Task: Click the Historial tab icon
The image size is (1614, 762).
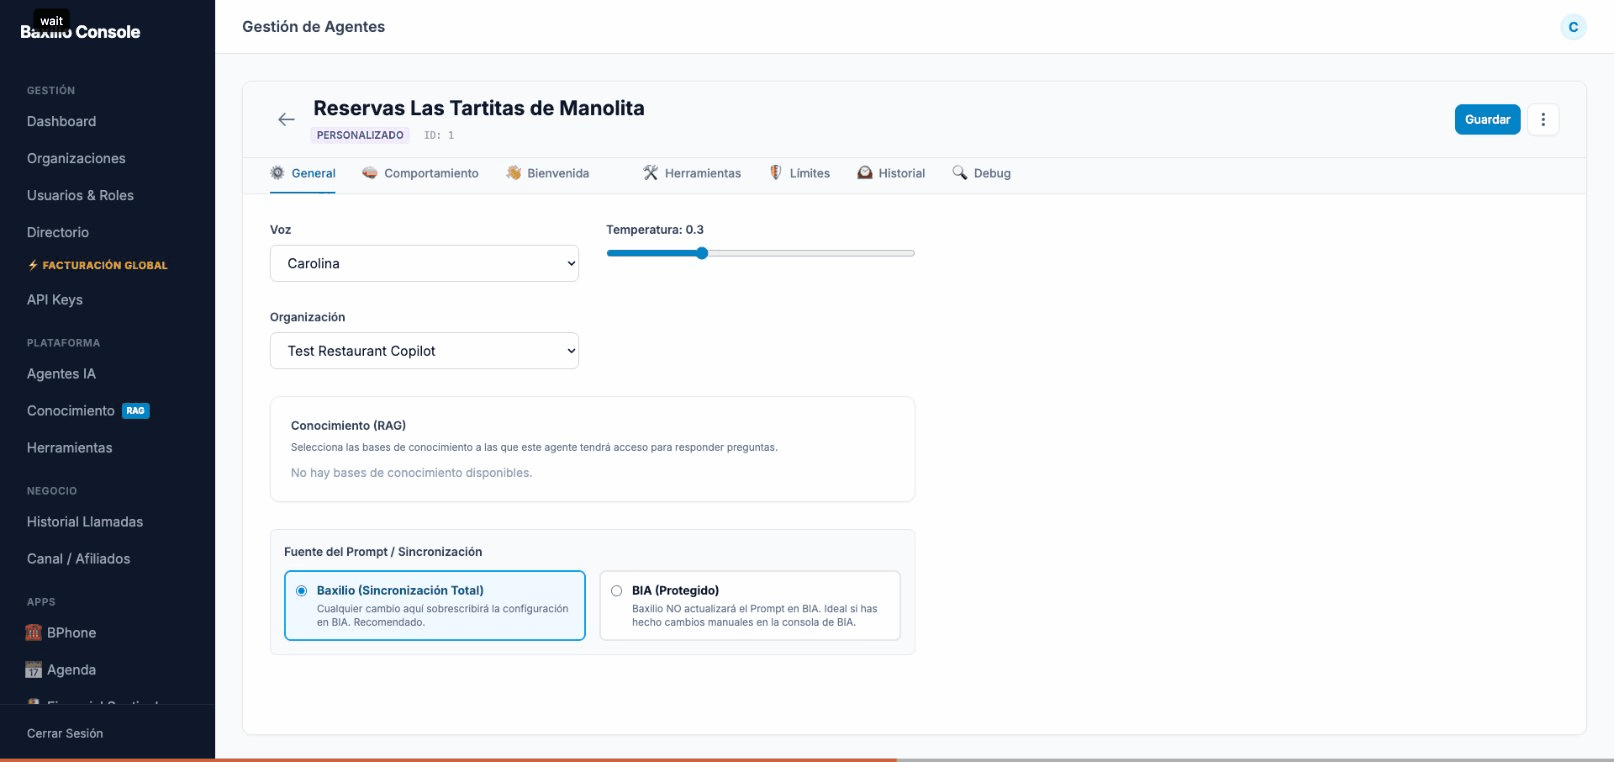Action: pos(865,172)
